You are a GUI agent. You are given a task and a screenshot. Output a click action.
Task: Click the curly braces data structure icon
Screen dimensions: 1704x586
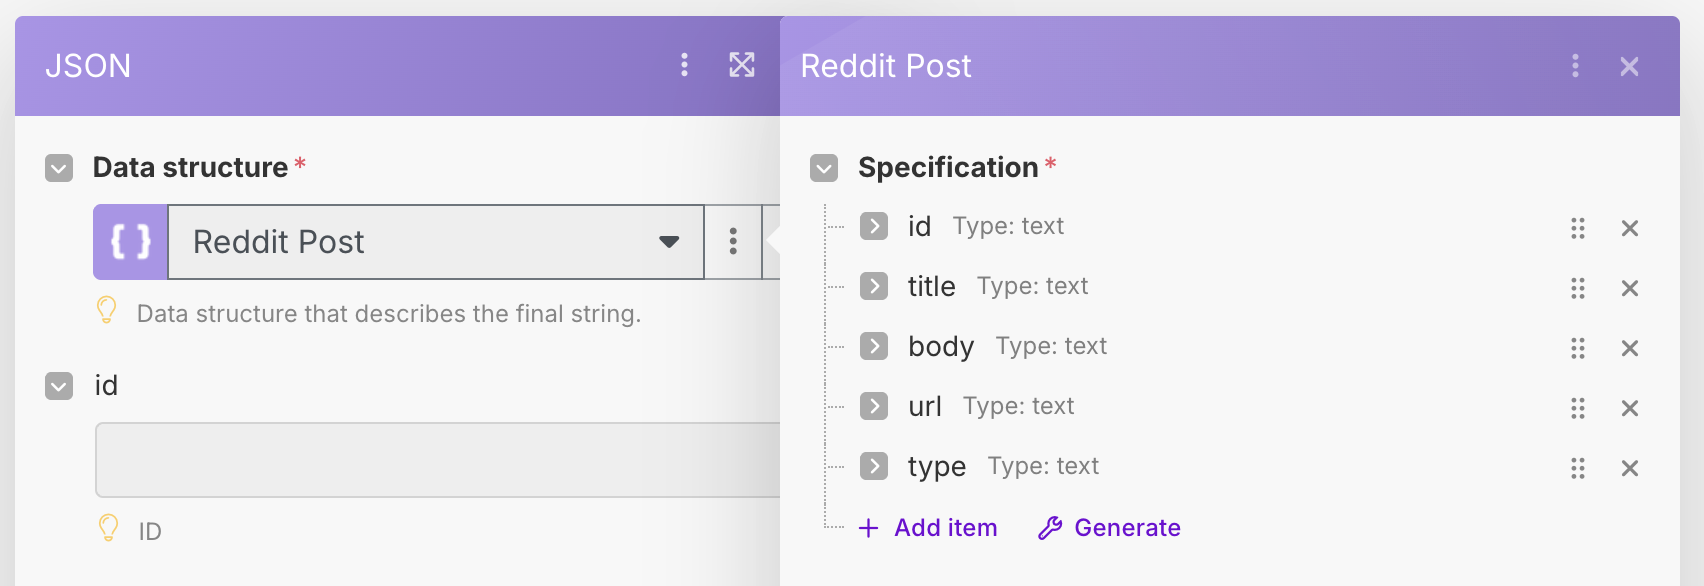click(x=129, y=241)
